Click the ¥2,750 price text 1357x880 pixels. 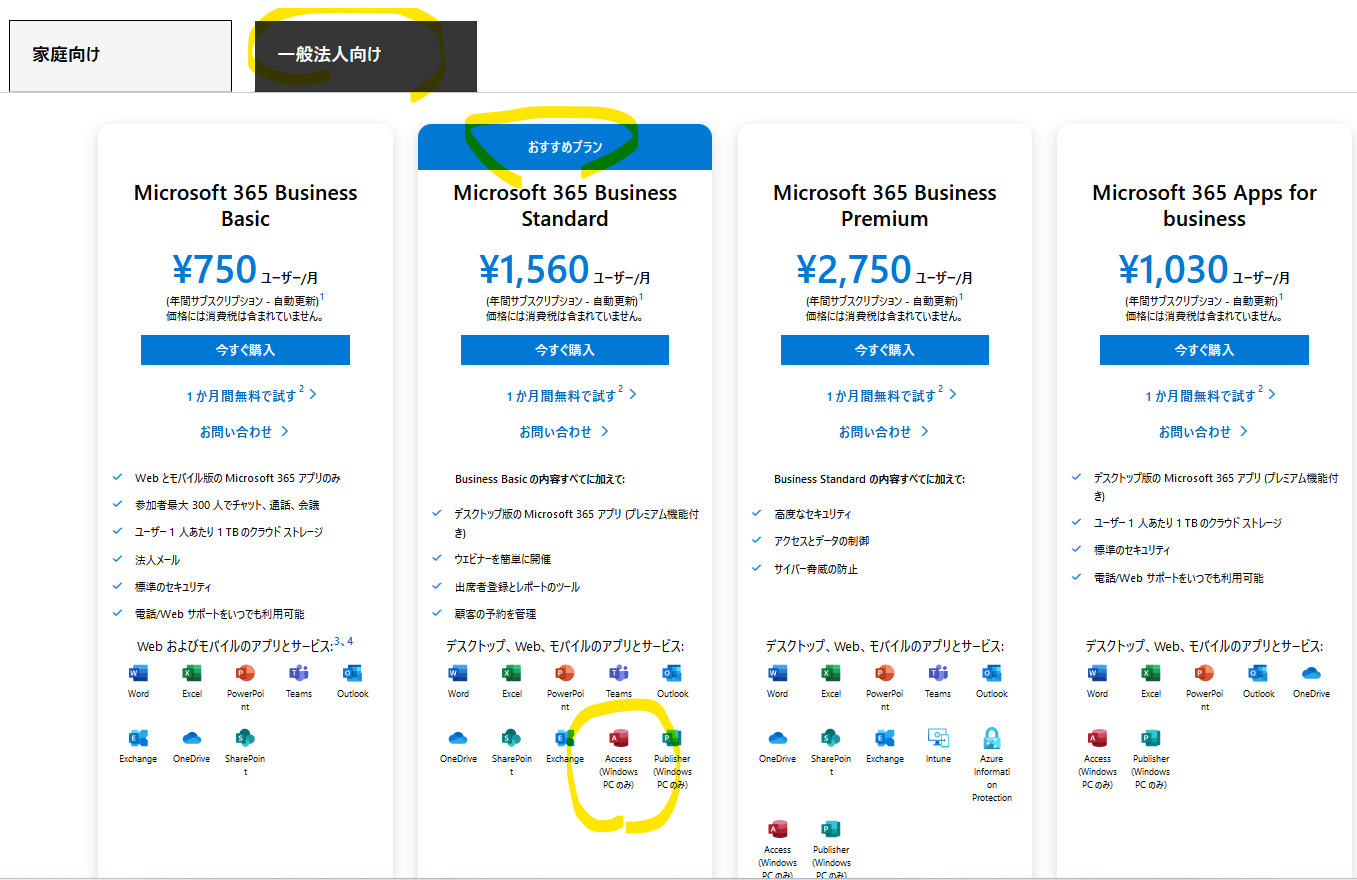854,269
